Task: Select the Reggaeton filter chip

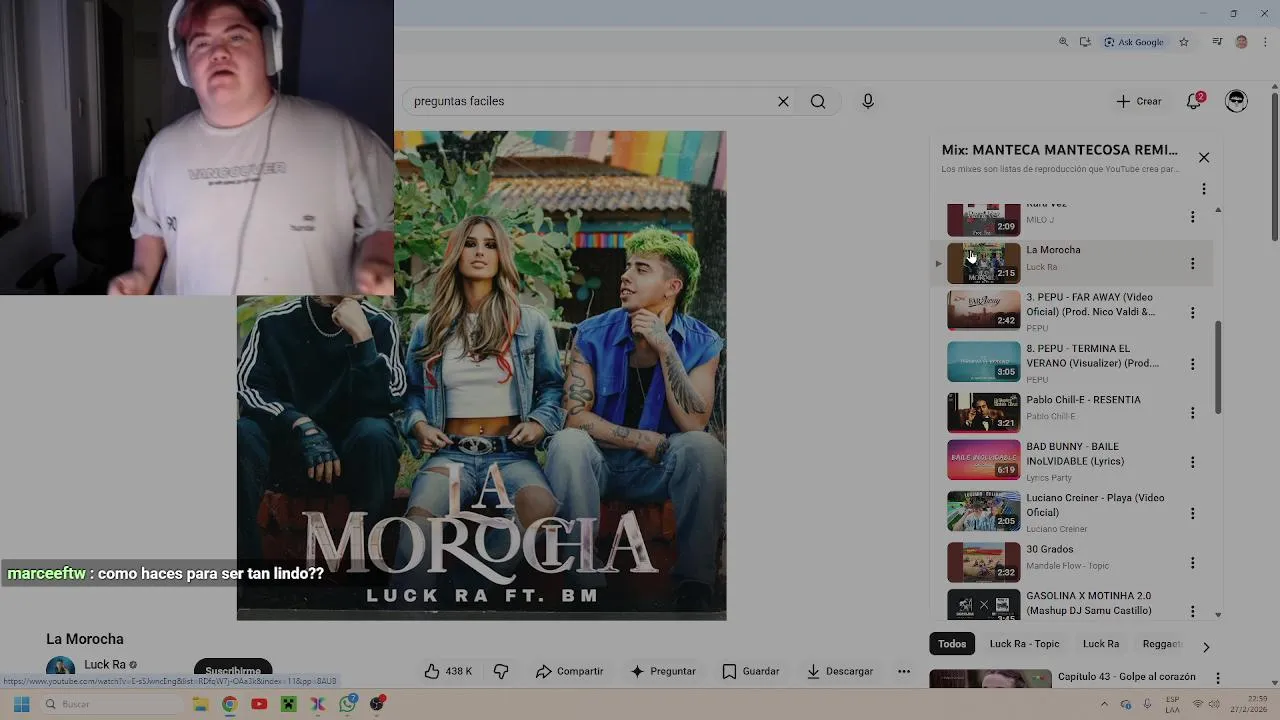Action: tap(1162, 644)
